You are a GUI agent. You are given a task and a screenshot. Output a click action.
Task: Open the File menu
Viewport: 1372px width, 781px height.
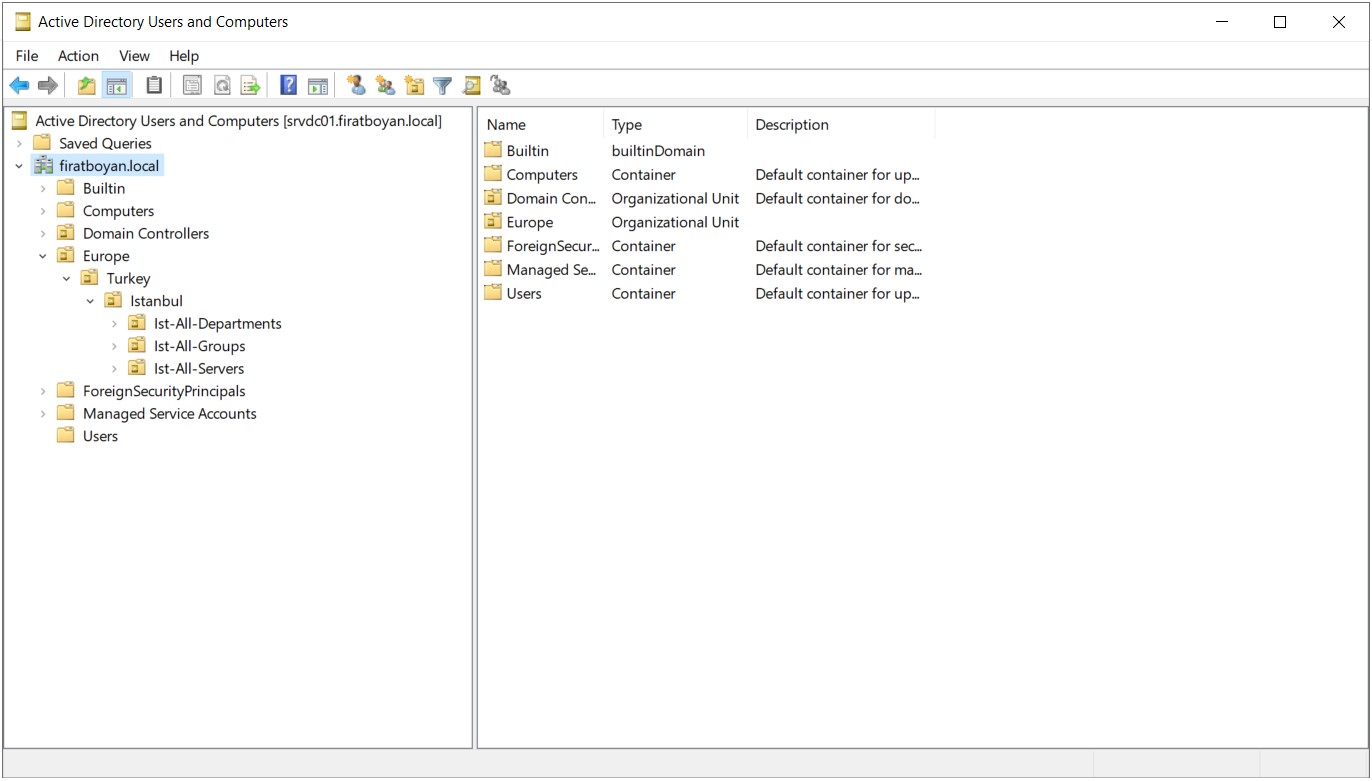[27, 56]
